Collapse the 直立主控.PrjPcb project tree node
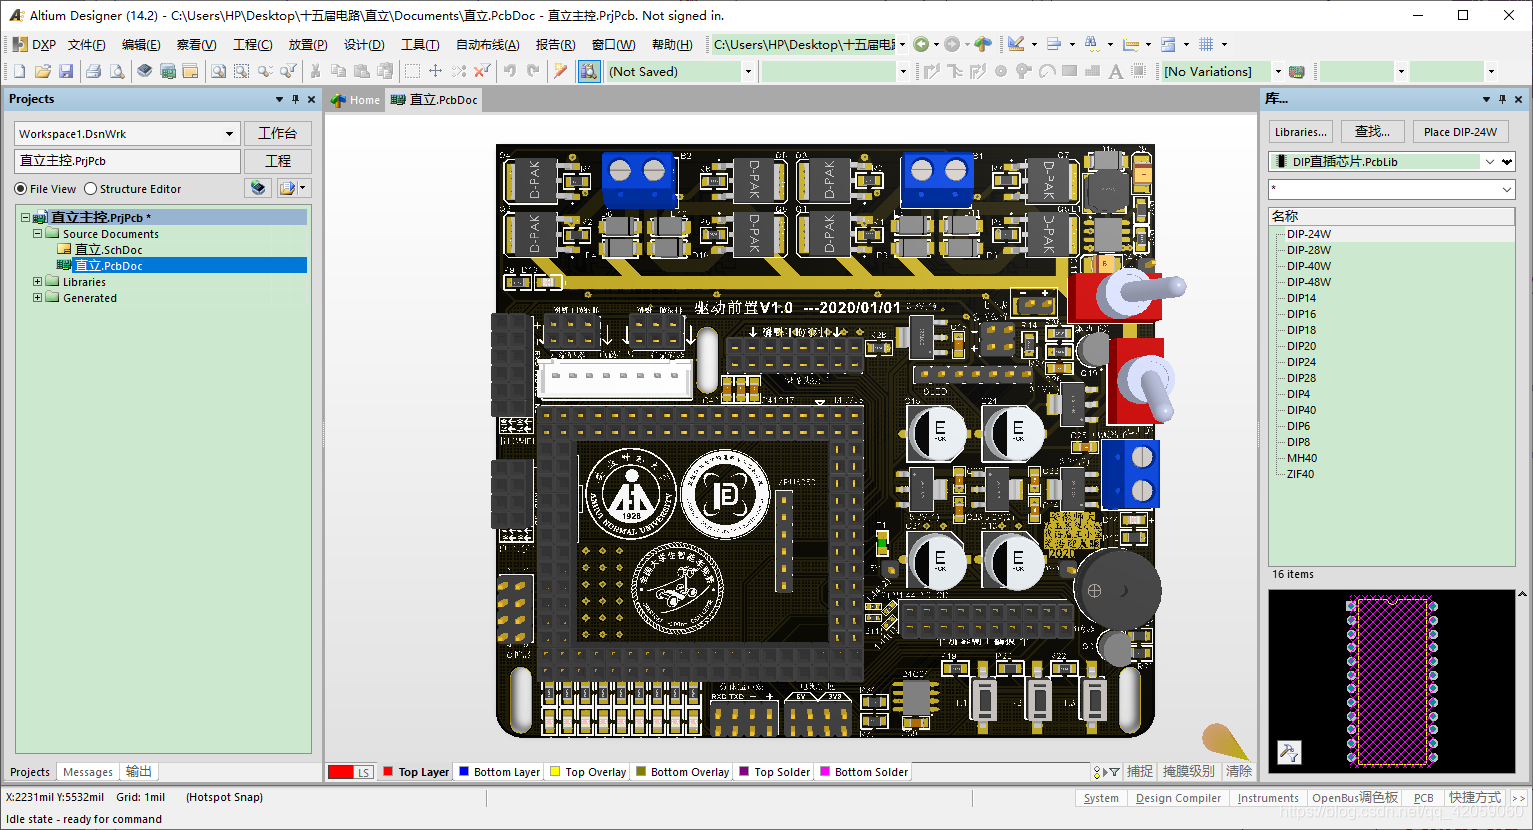The width and height of the screenshot is (1533, 830). click(x=25, y=218)
